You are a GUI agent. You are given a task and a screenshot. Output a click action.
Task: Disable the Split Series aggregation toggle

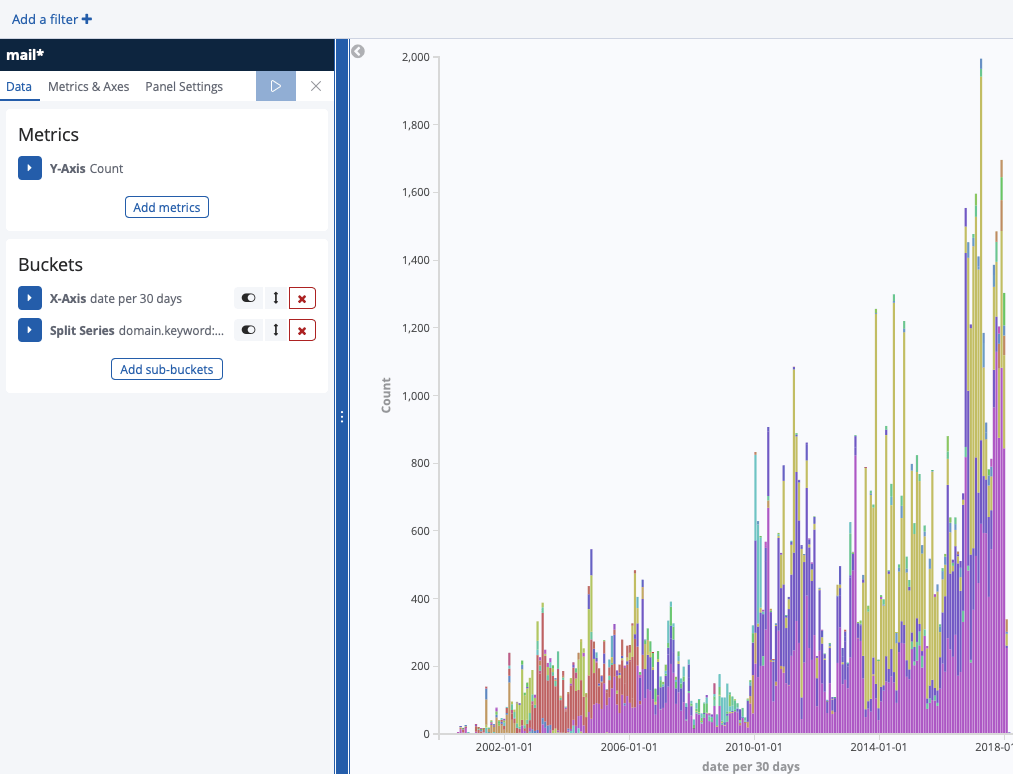(x=248, y=330)
